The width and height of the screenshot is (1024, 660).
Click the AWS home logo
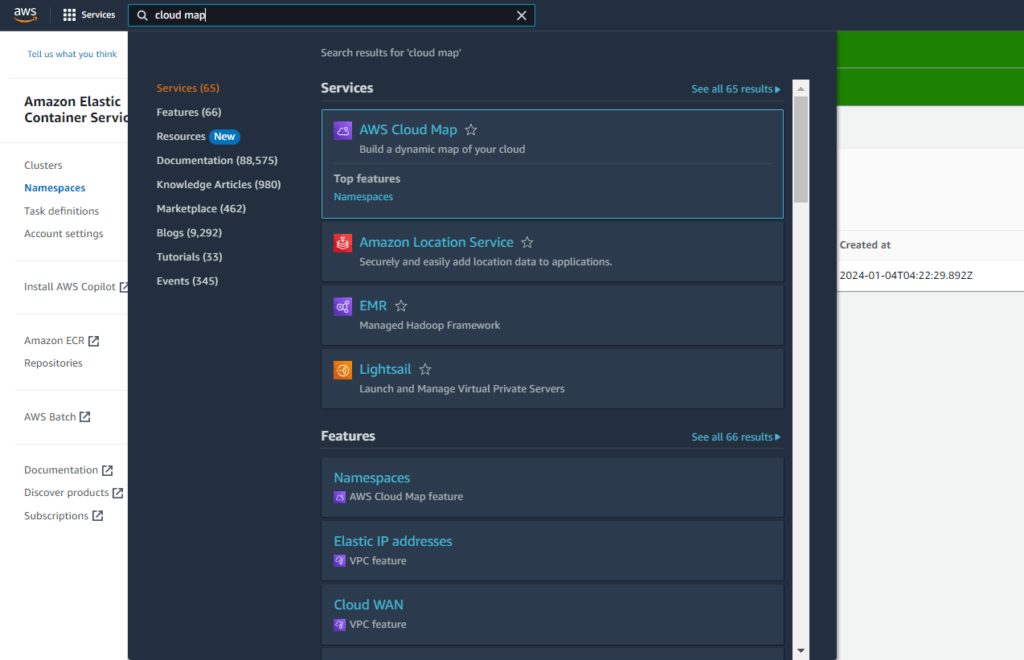coord(25,14)
